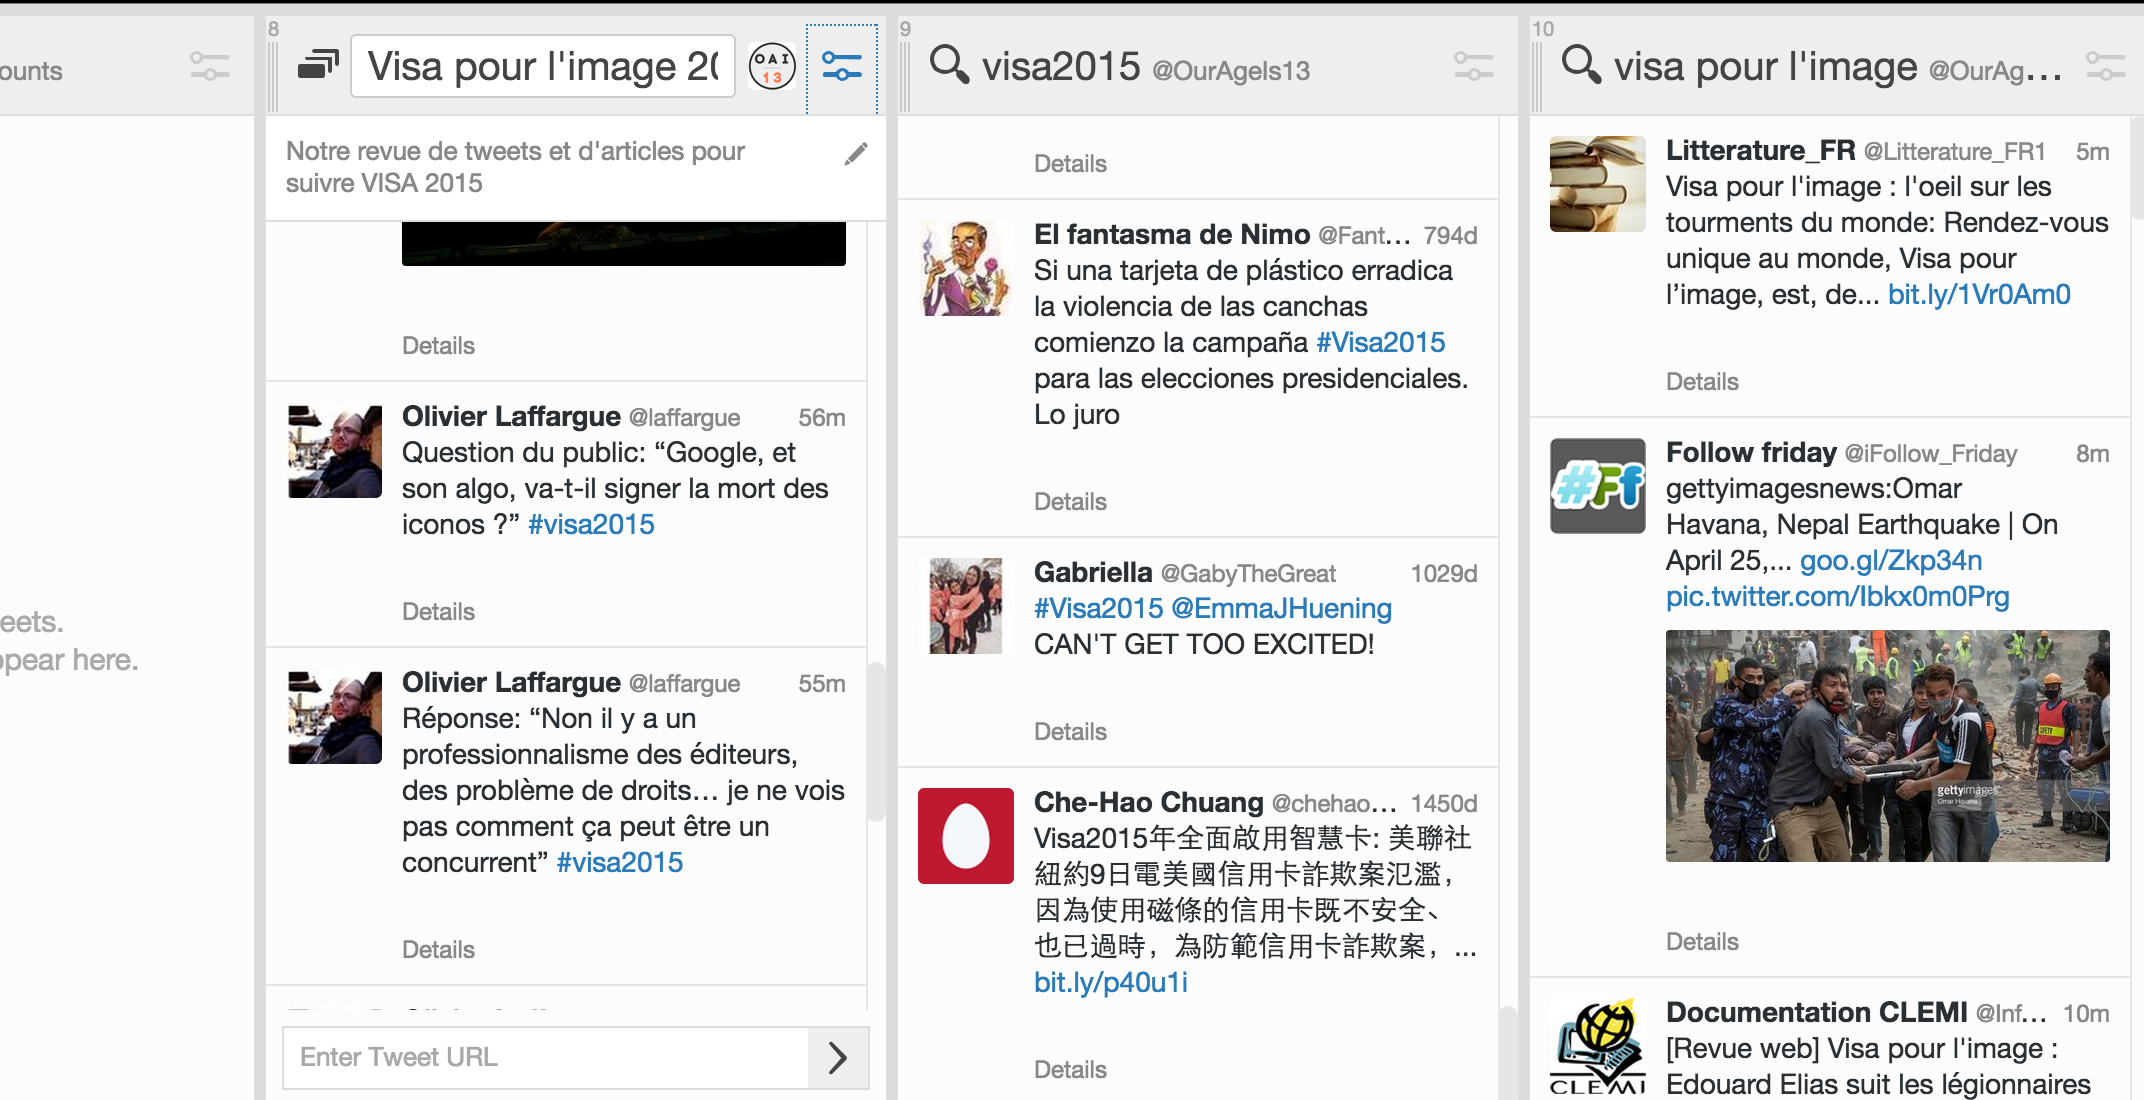2144x1100 pixels.
Task: Expand Details of the Réponse tweet
Action: [x=438, y=950]
